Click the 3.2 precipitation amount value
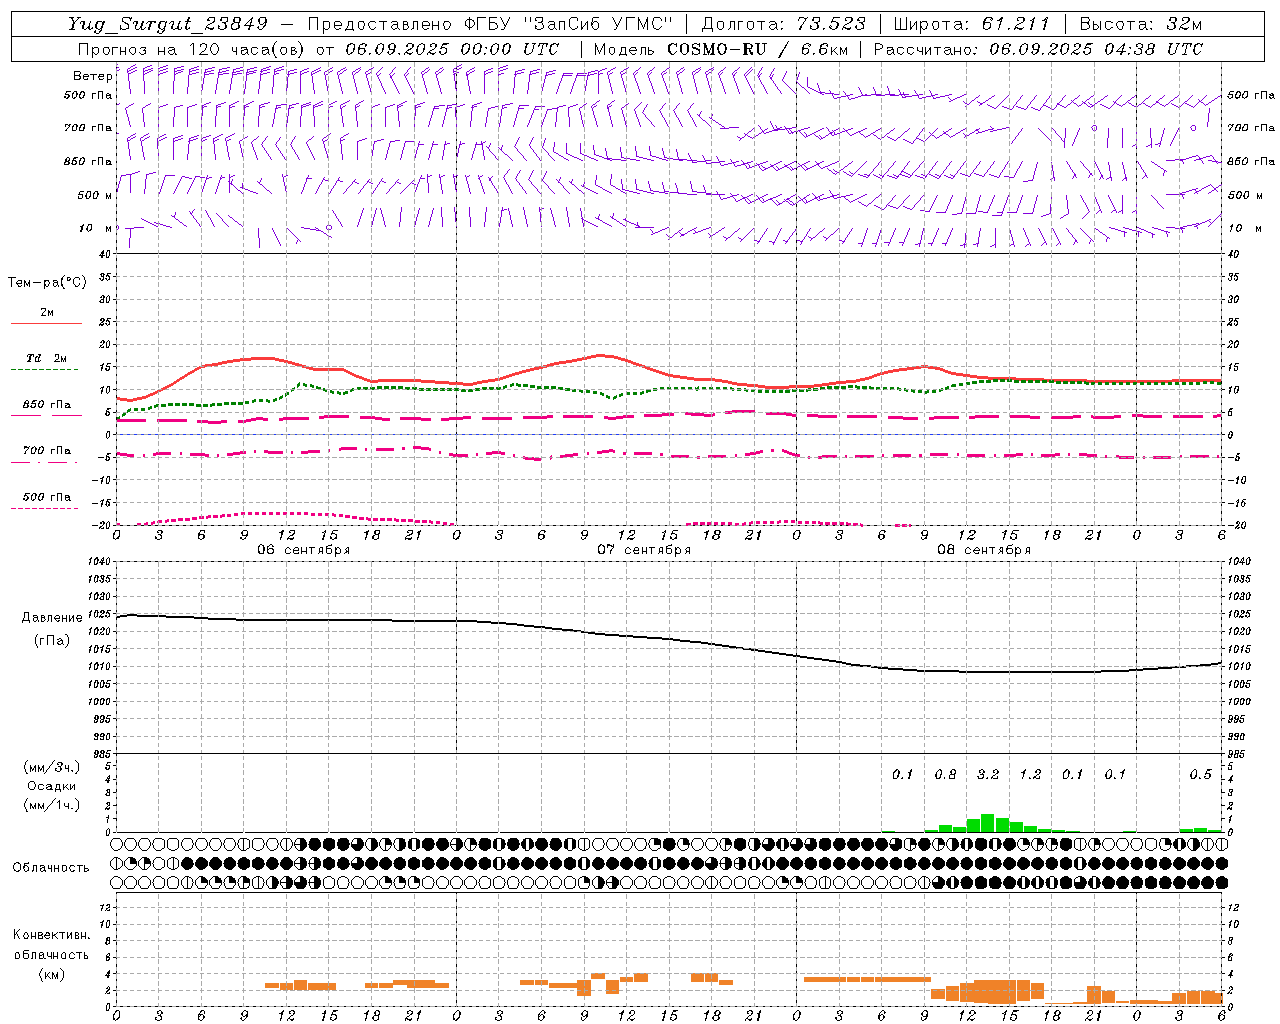1280x1024 pixels. point(988,774)
